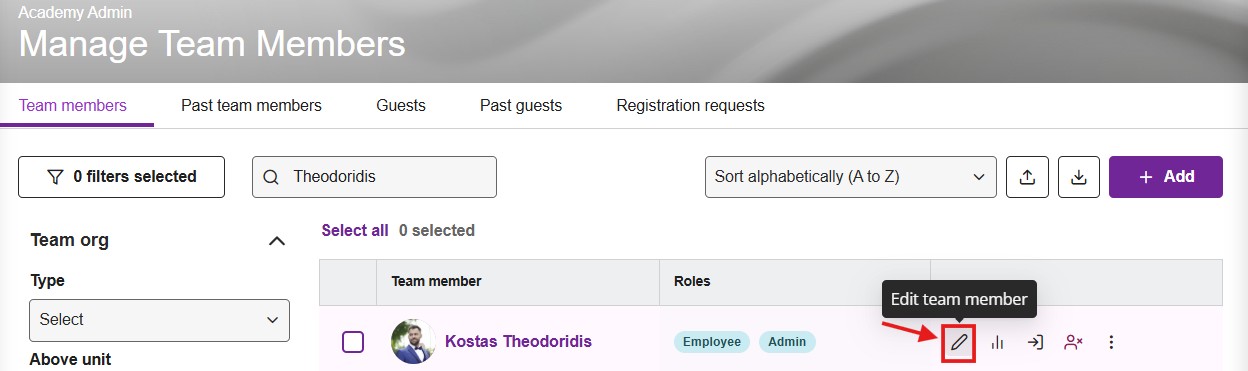Click the purple Add button
The width and height of the screenshot is (1248, 371).
[1166, 177]
